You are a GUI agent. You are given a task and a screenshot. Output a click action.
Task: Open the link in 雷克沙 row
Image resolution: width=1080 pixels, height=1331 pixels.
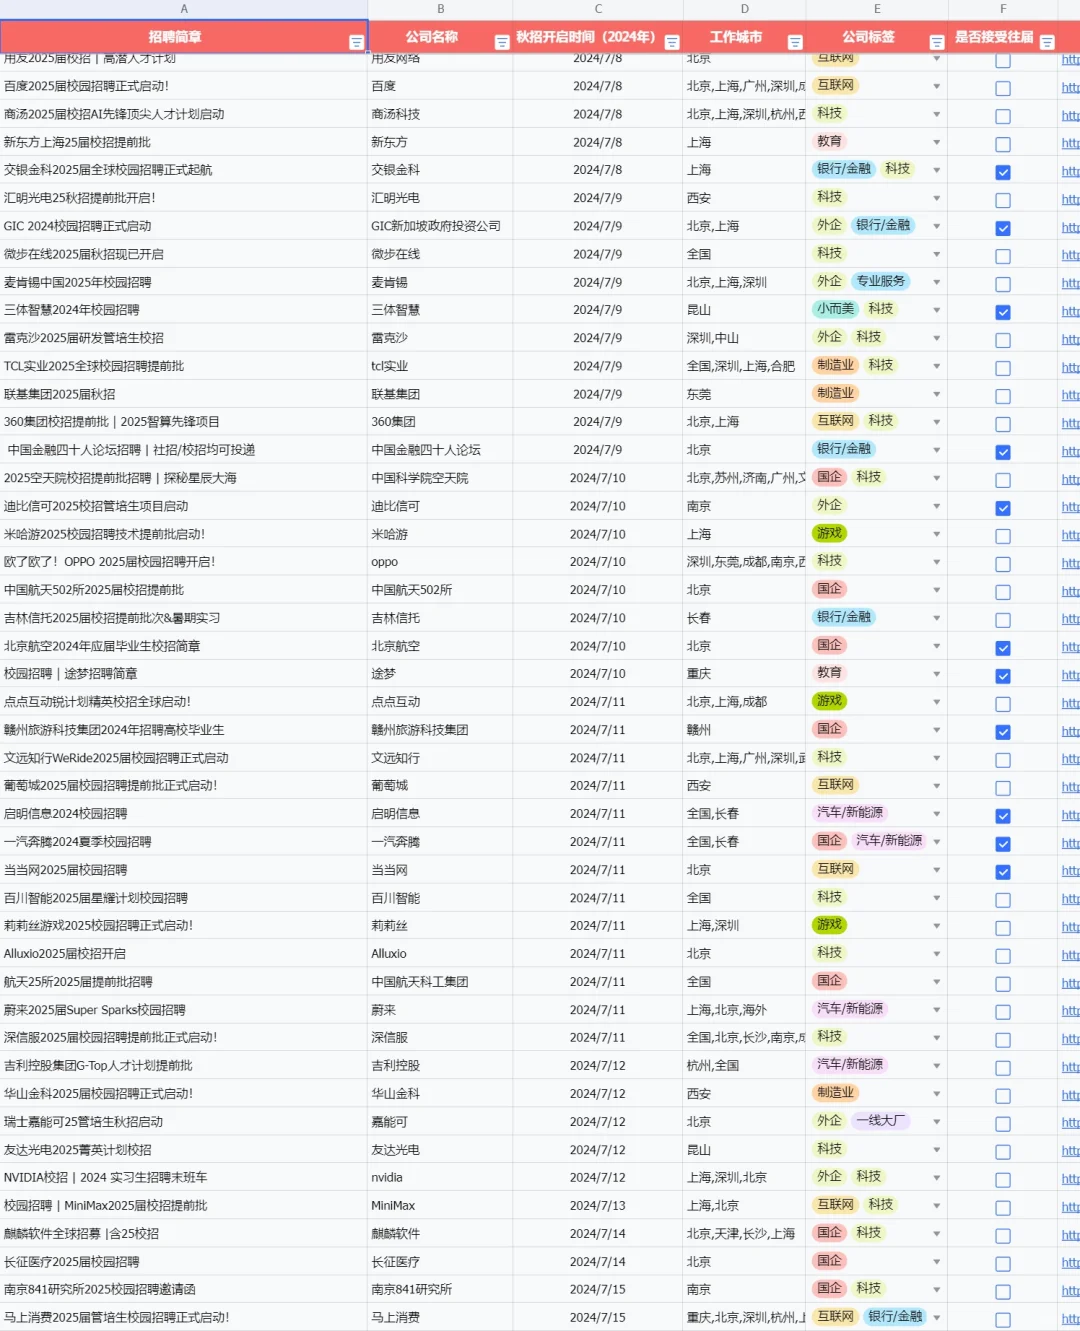click(x=1070, y=339)
